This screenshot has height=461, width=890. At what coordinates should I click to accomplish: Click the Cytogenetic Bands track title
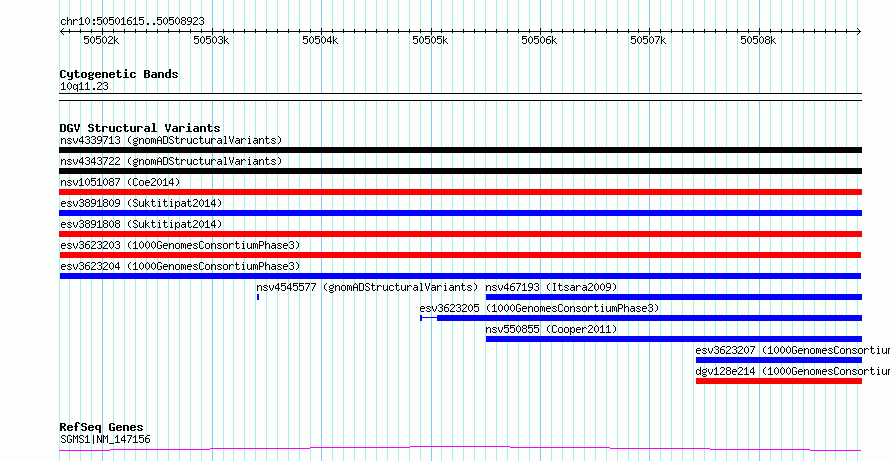pyautogui.click(x=119, y=74)
